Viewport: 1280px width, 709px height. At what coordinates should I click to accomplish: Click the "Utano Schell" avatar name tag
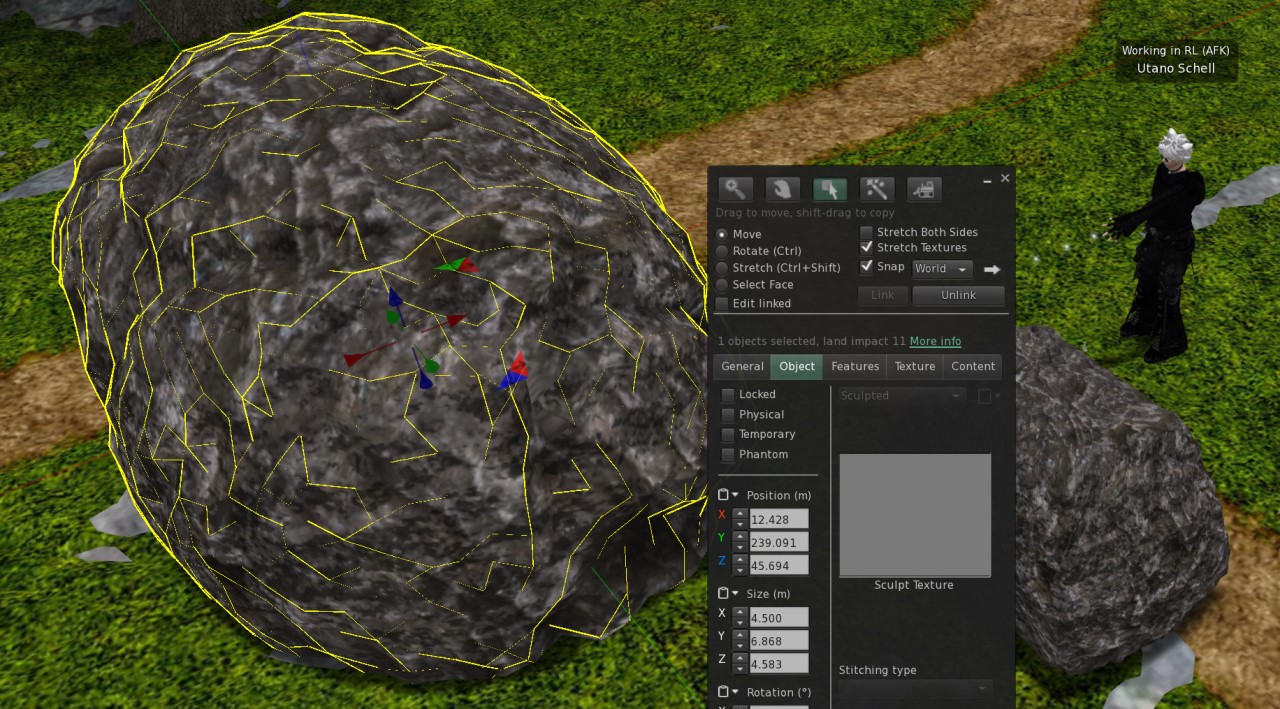pyautogui.click(x=1176, y=69)
